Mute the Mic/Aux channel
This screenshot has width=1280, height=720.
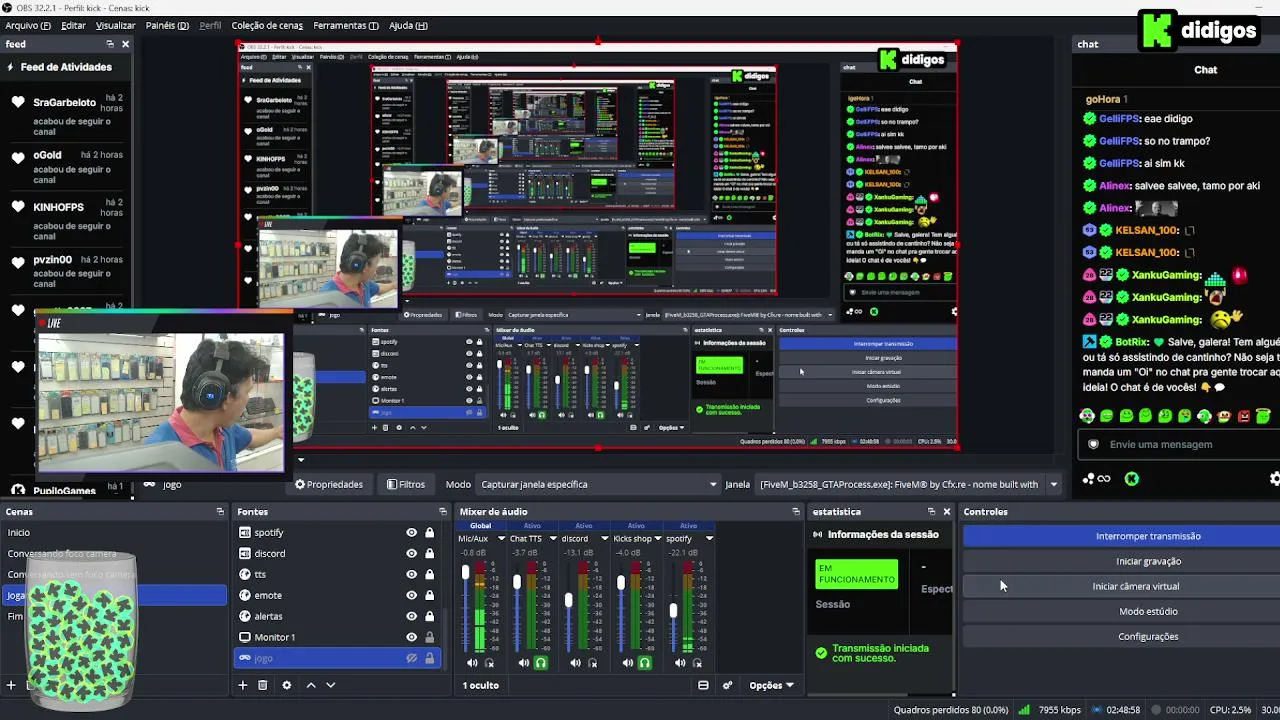click(x=472, y=663)
